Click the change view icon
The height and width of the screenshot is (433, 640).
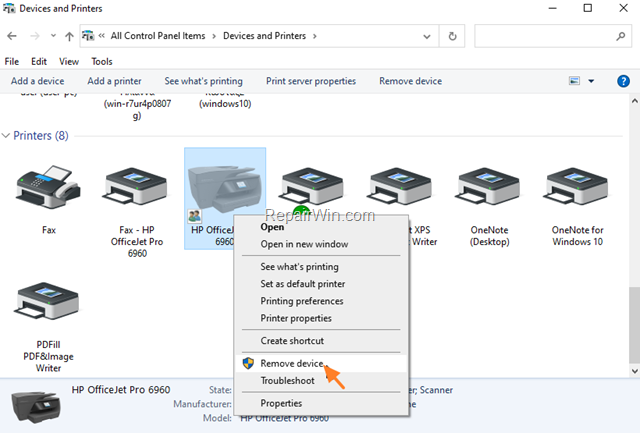click(x=574, y=81)
